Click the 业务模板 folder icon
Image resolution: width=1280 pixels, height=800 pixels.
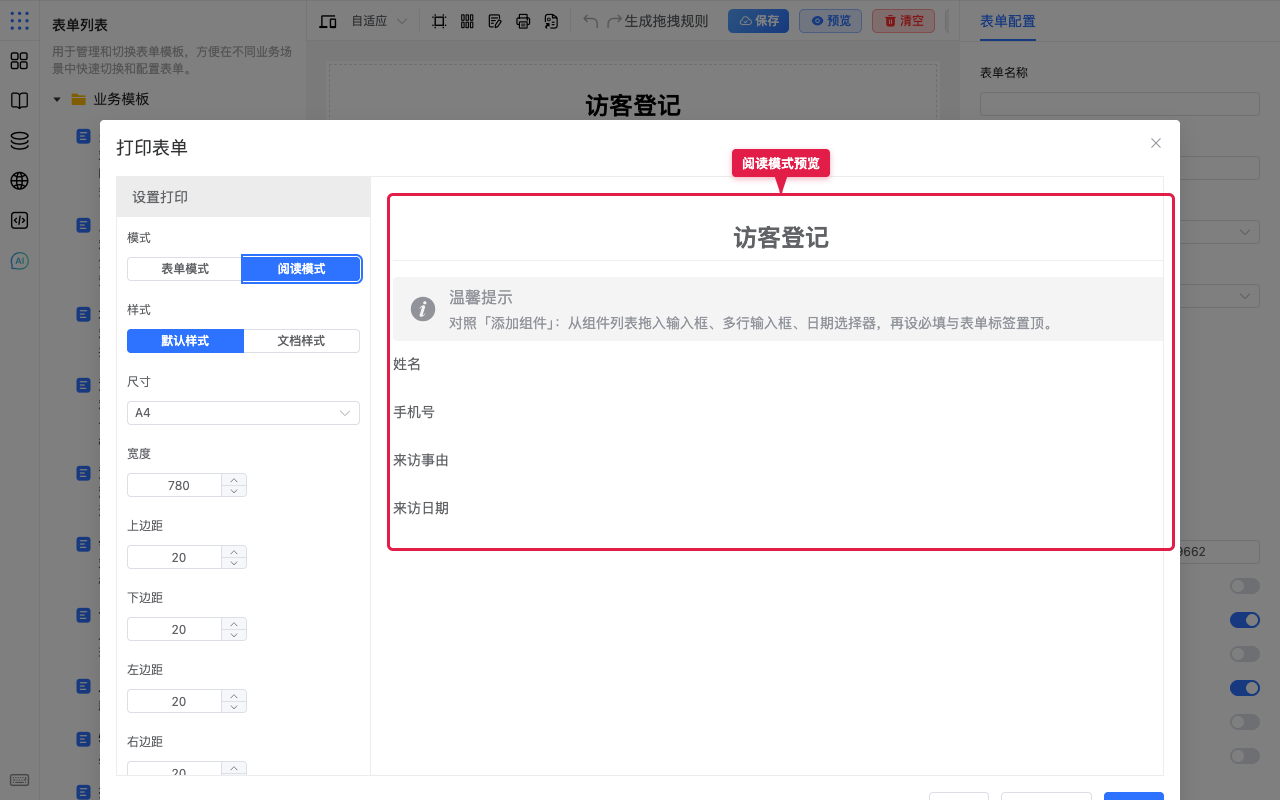click(78, 99)
